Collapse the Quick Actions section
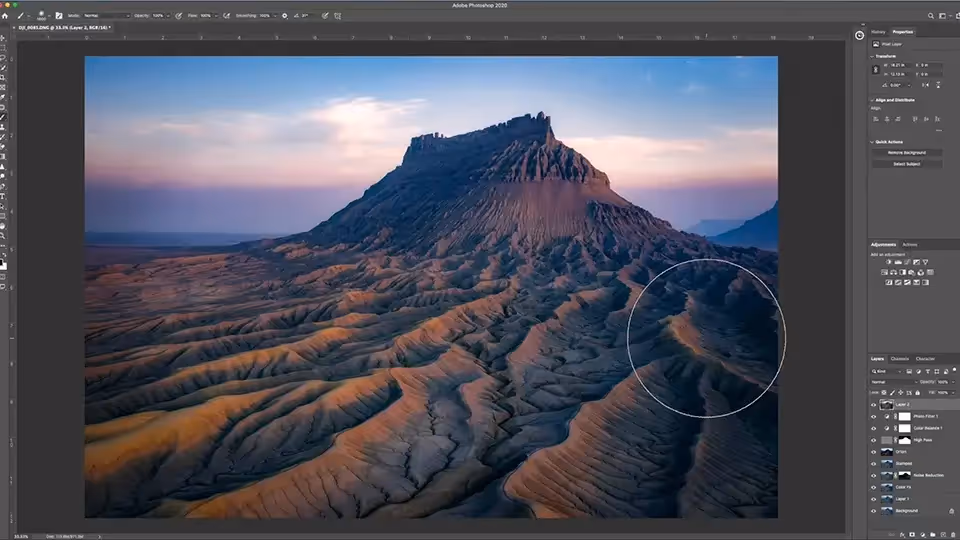 click(871, 141)
